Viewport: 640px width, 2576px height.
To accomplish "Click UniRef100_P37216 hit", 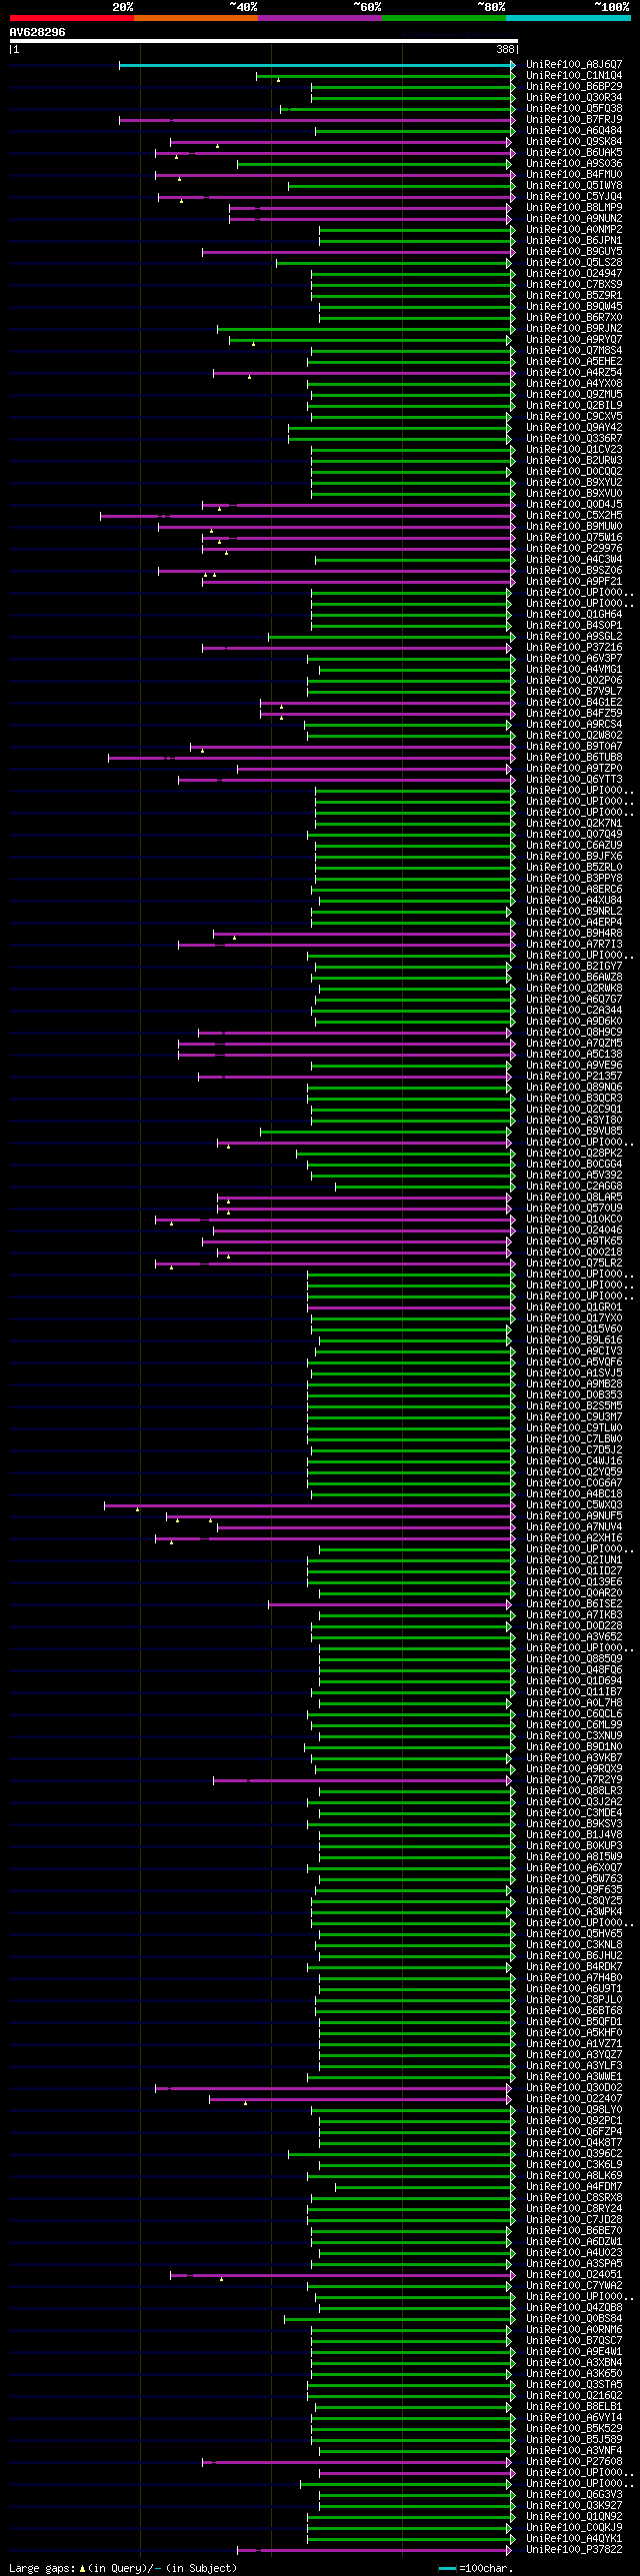I will (x=574, y=647).
